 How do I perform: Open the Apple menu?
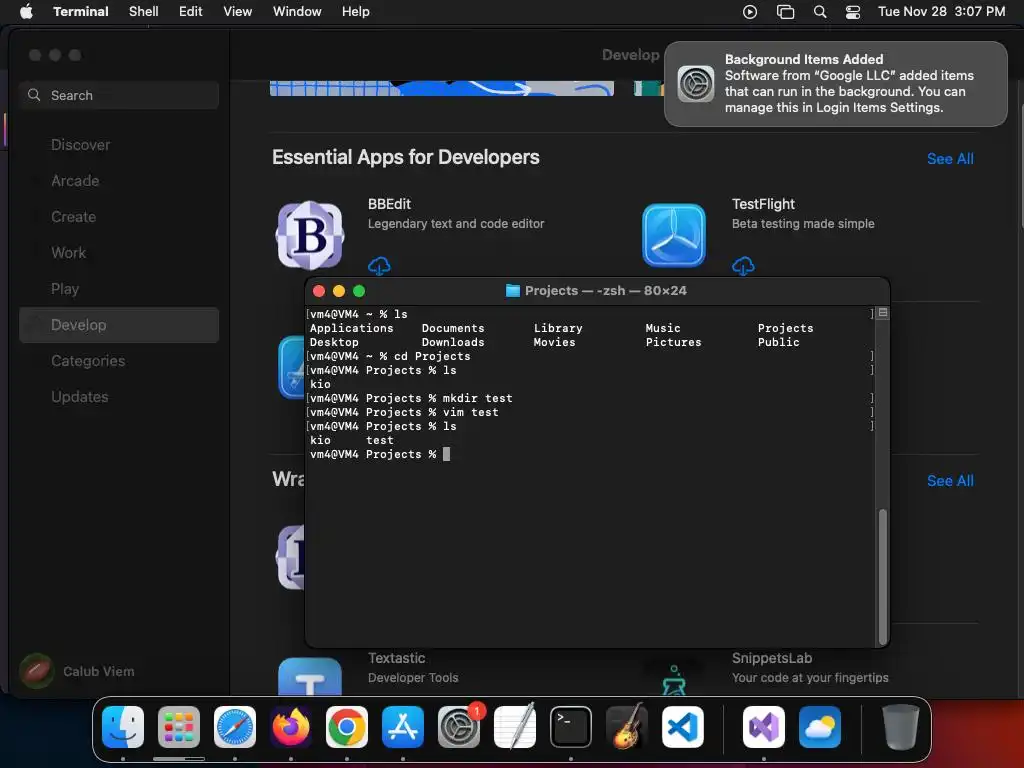(x=26, y=11)
